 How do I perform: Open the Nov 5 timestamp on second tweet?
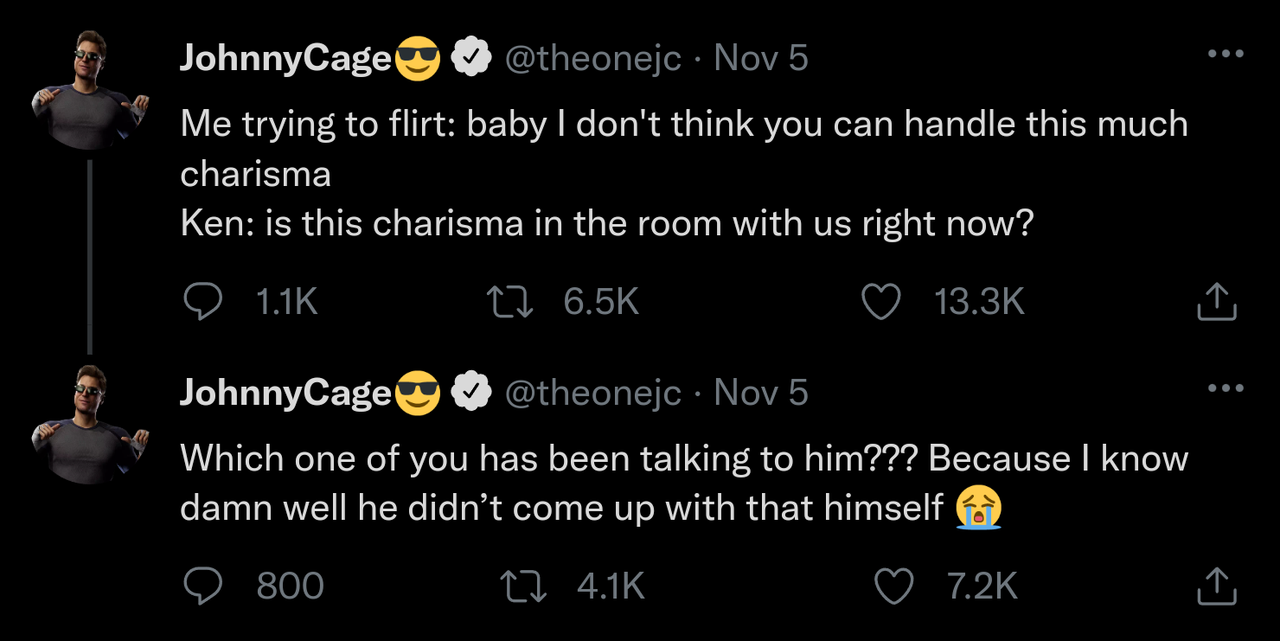click(761, 394)
